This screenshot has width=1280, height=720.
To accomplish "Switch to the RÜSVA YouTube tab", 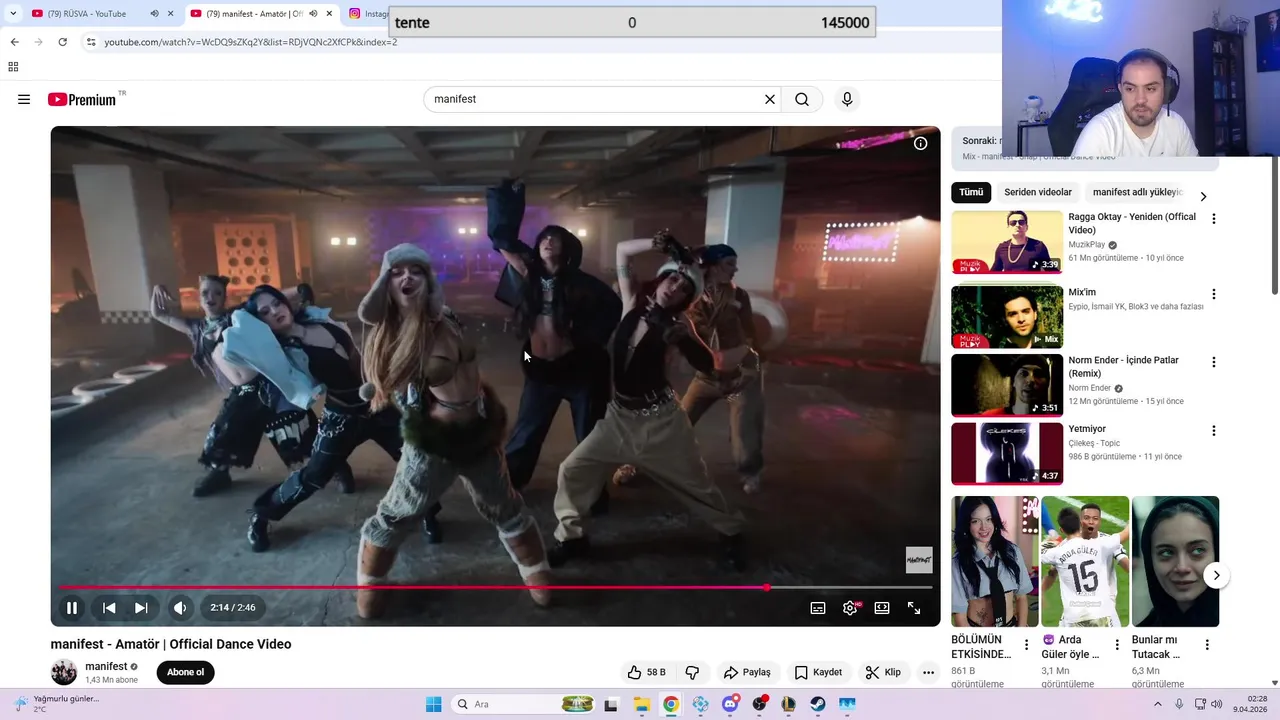I will pos(88,14).
